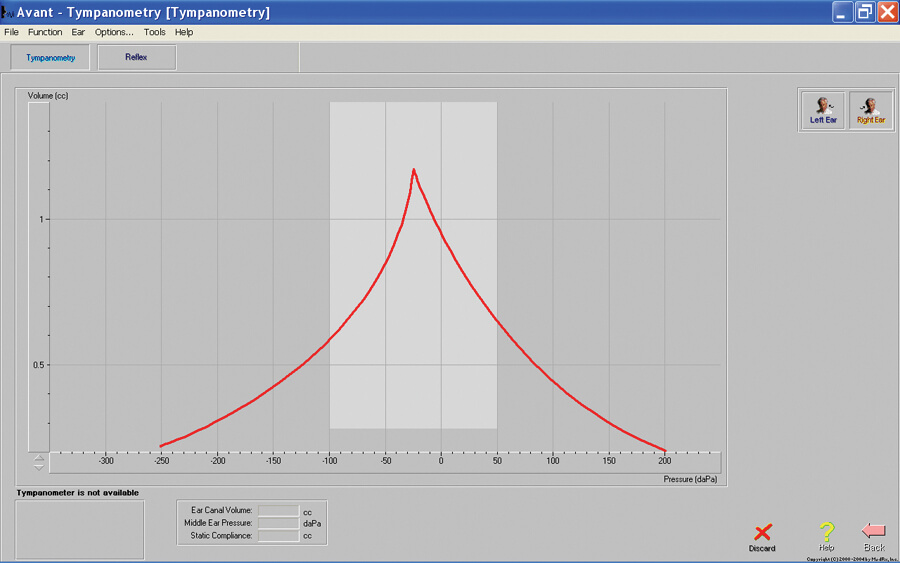900x563 pixels.
Task: Open the Function menu
Action: [x=45, y=32]
